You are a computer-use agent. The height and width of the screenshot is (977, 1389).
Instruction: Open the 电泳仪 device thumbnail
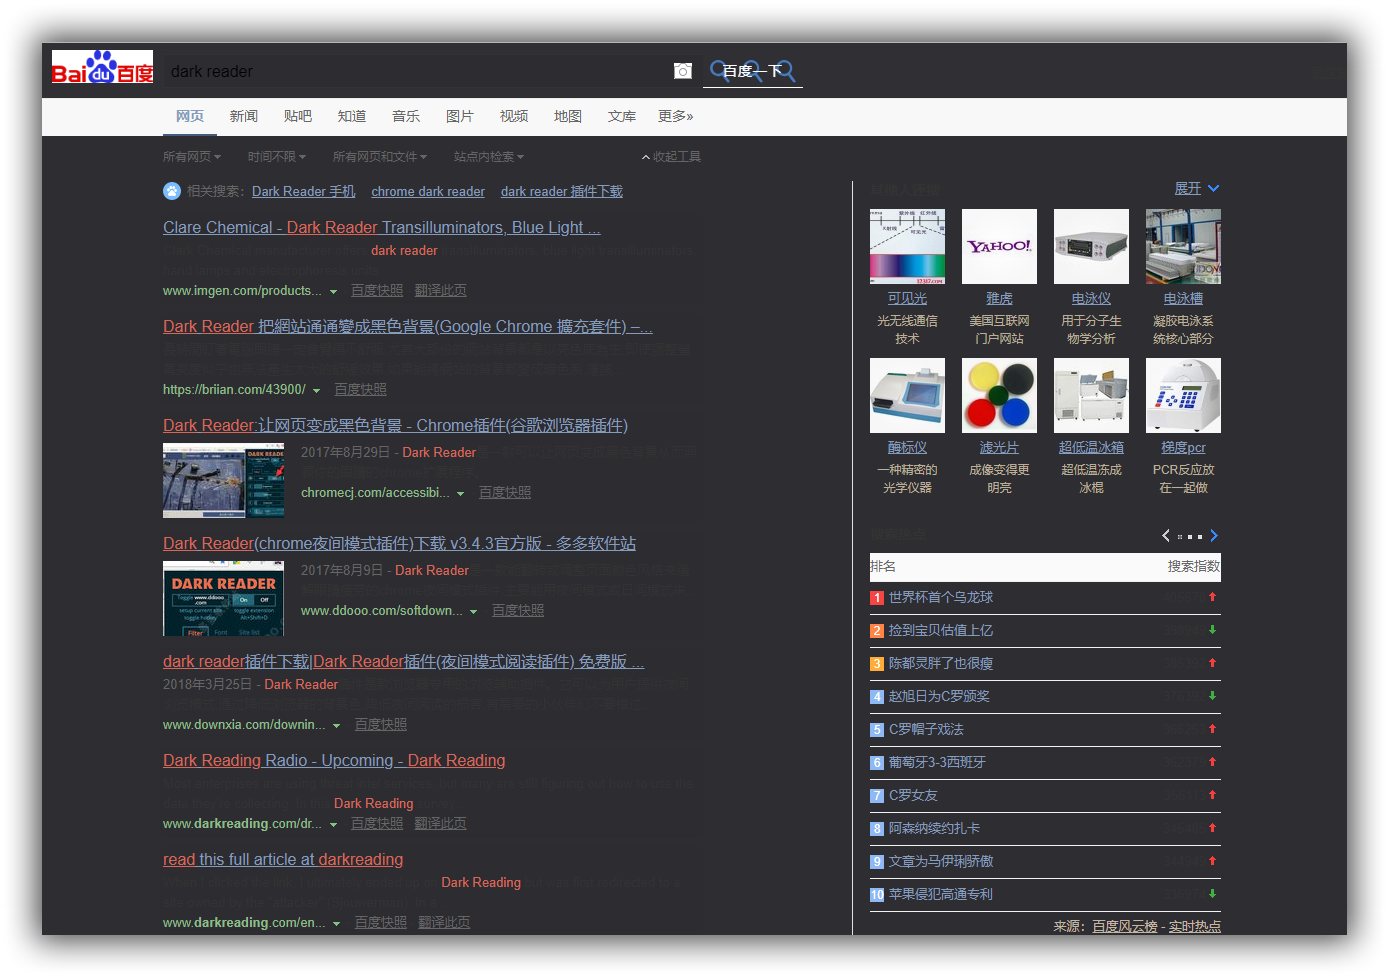click(x=1091, y=247)
